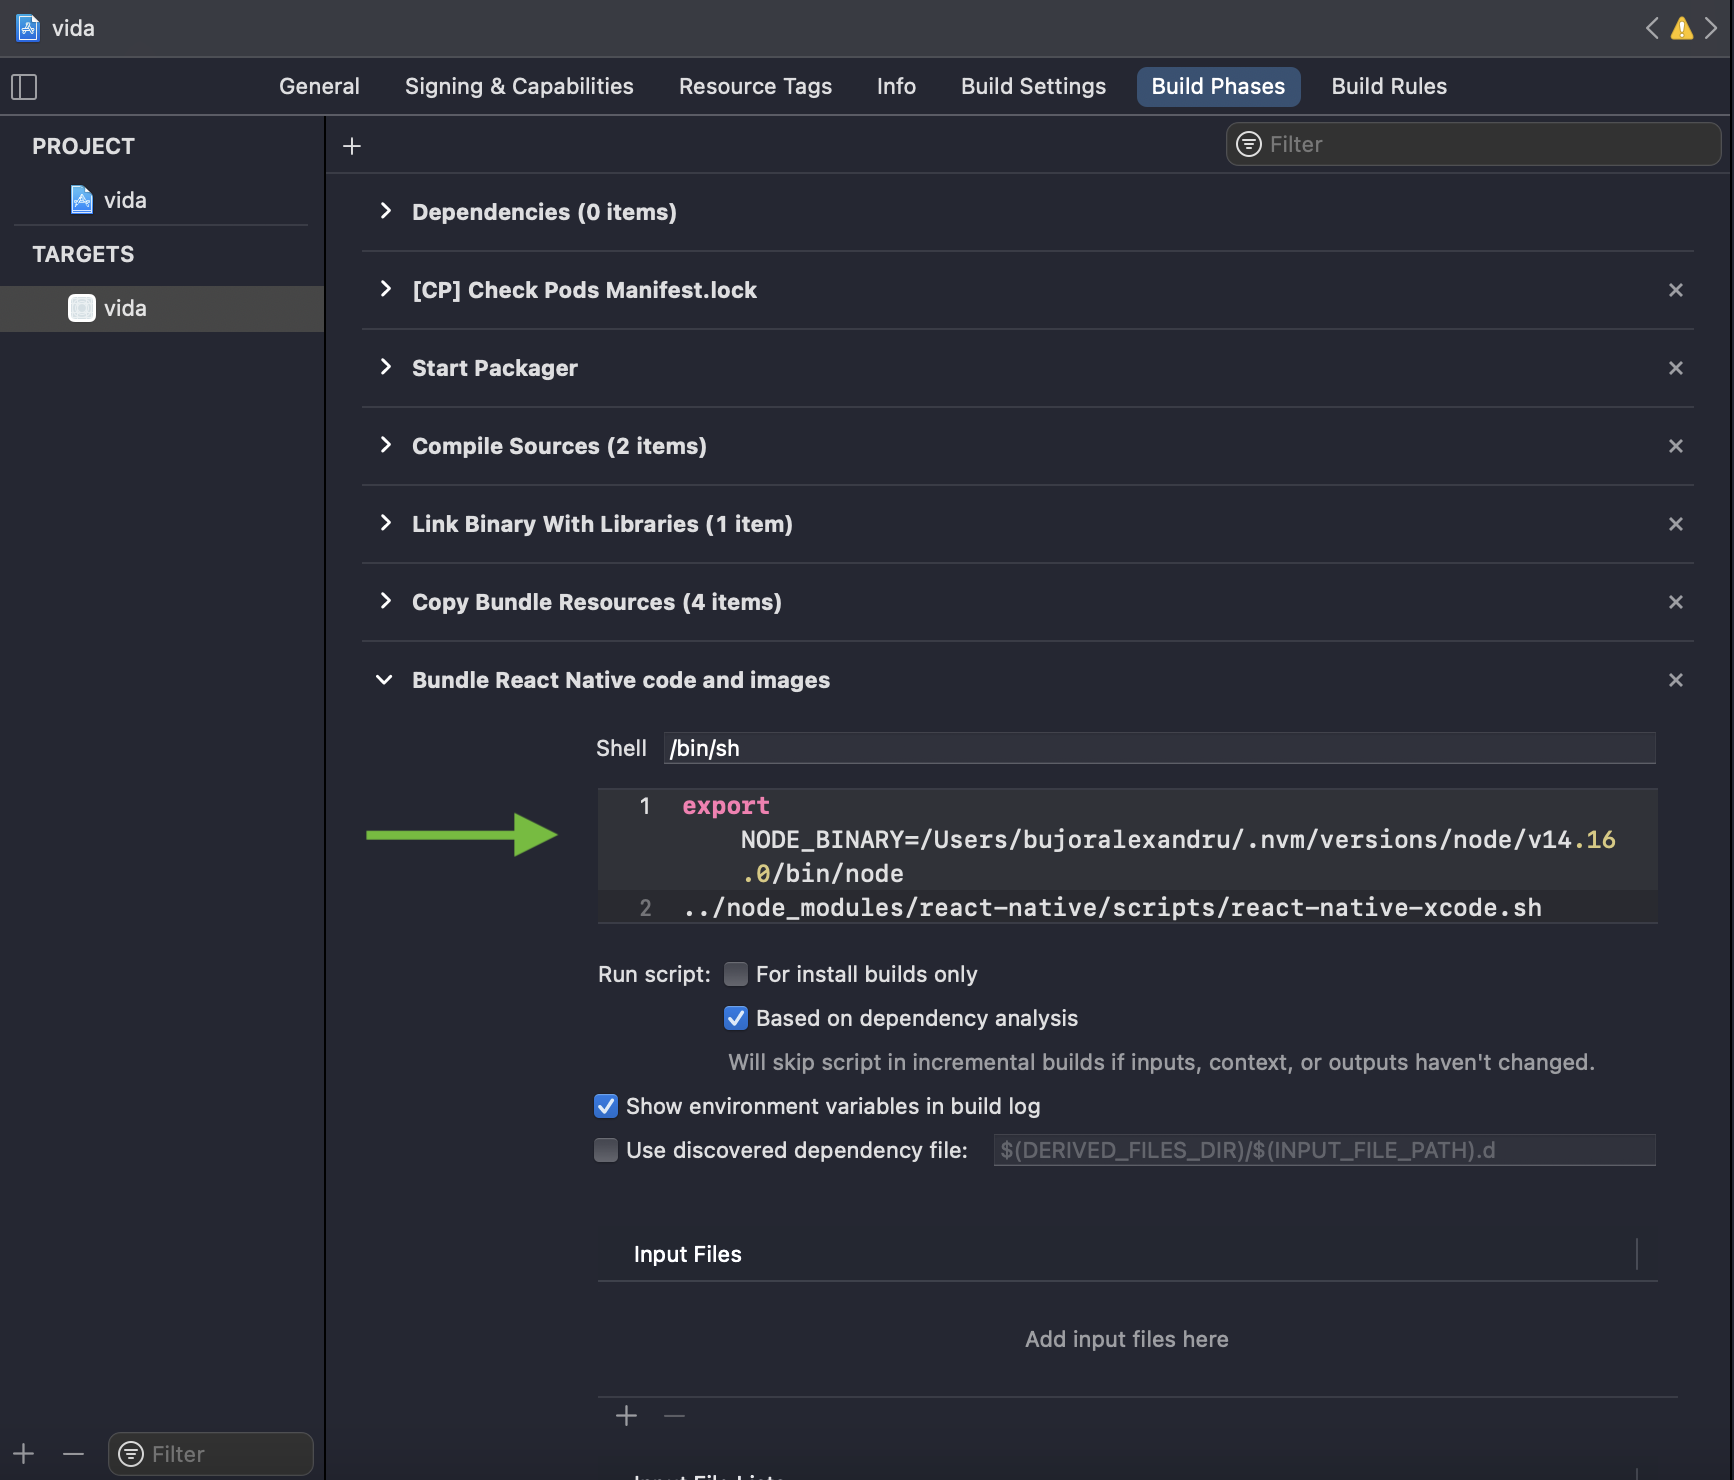Screen dimensions: 1734x1480
Task: Click minus icon under Input Files
Action: [x=675, y=1416]
